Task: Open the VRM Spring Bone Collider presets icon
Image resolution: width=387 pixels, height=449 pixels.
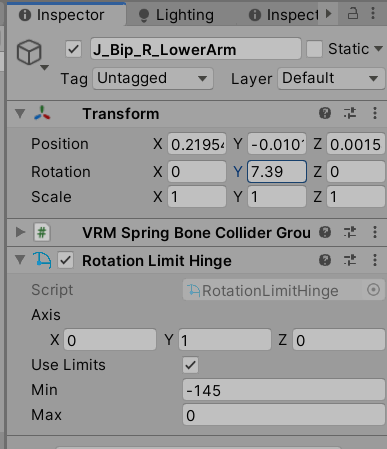Action: [350, 232]
